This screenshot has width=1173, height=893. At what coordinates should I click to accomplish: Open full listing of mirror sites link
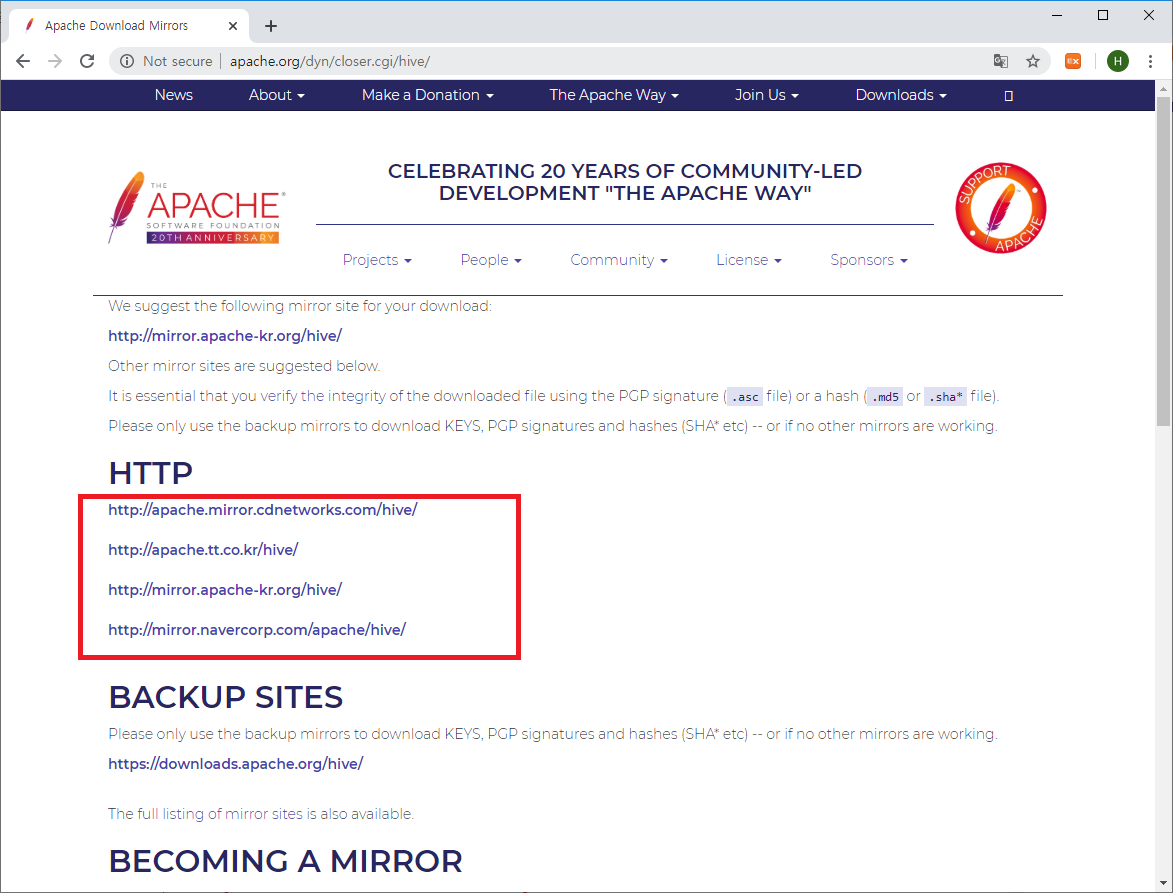tap(220, 814)
